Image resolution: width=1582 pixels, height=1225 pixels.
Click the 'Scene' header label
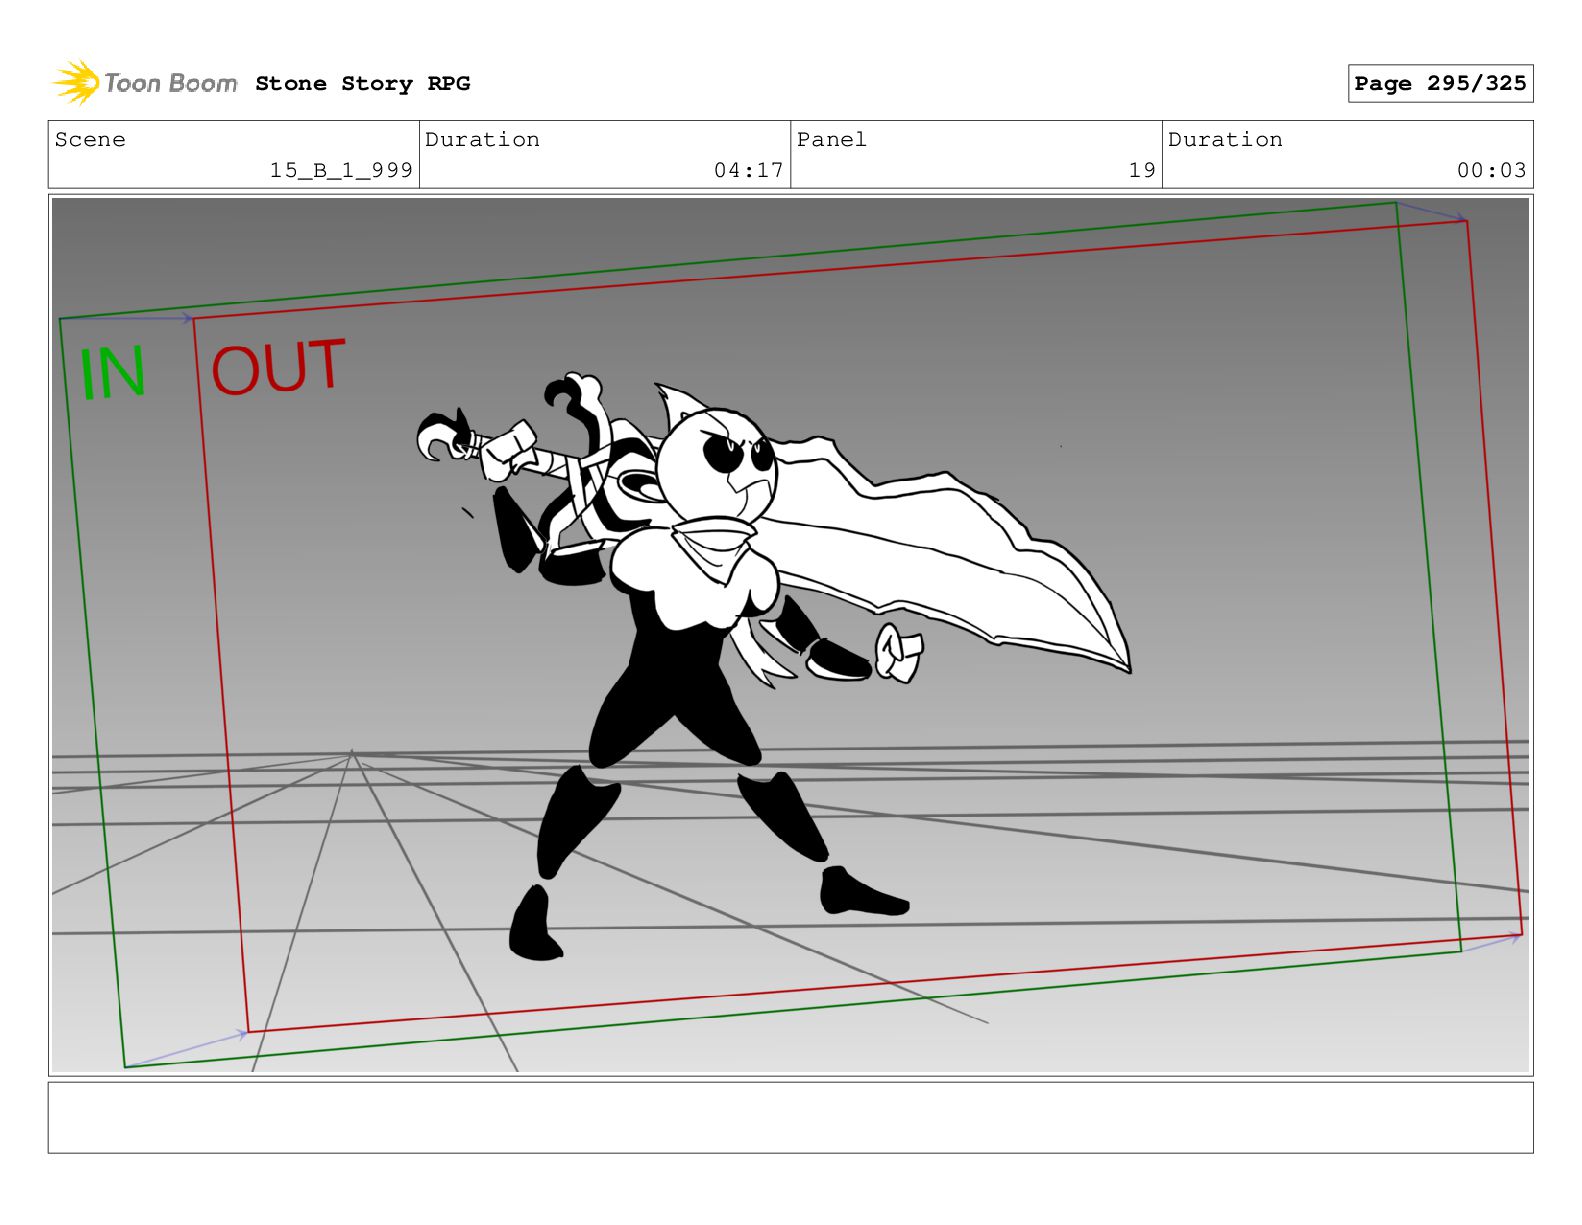[90, 140]
